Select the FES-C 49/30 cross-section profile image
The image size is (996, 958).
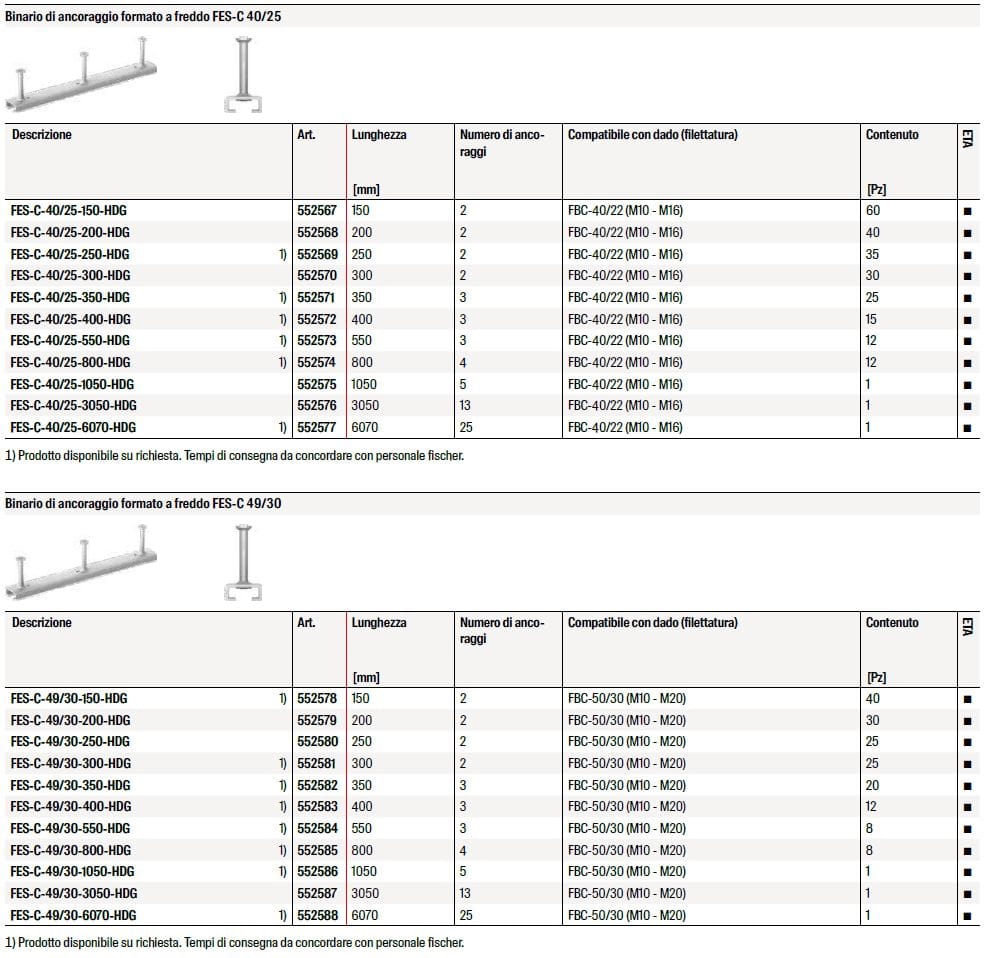pos(243,565)
